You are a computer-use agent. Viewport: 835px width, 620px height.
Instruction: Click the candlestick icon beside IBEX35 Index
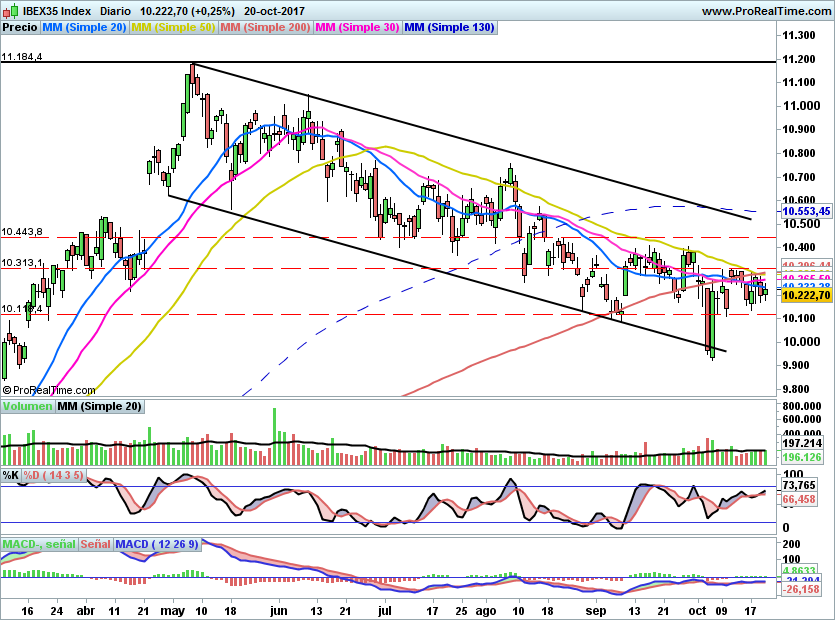click(x=11, y=9)
